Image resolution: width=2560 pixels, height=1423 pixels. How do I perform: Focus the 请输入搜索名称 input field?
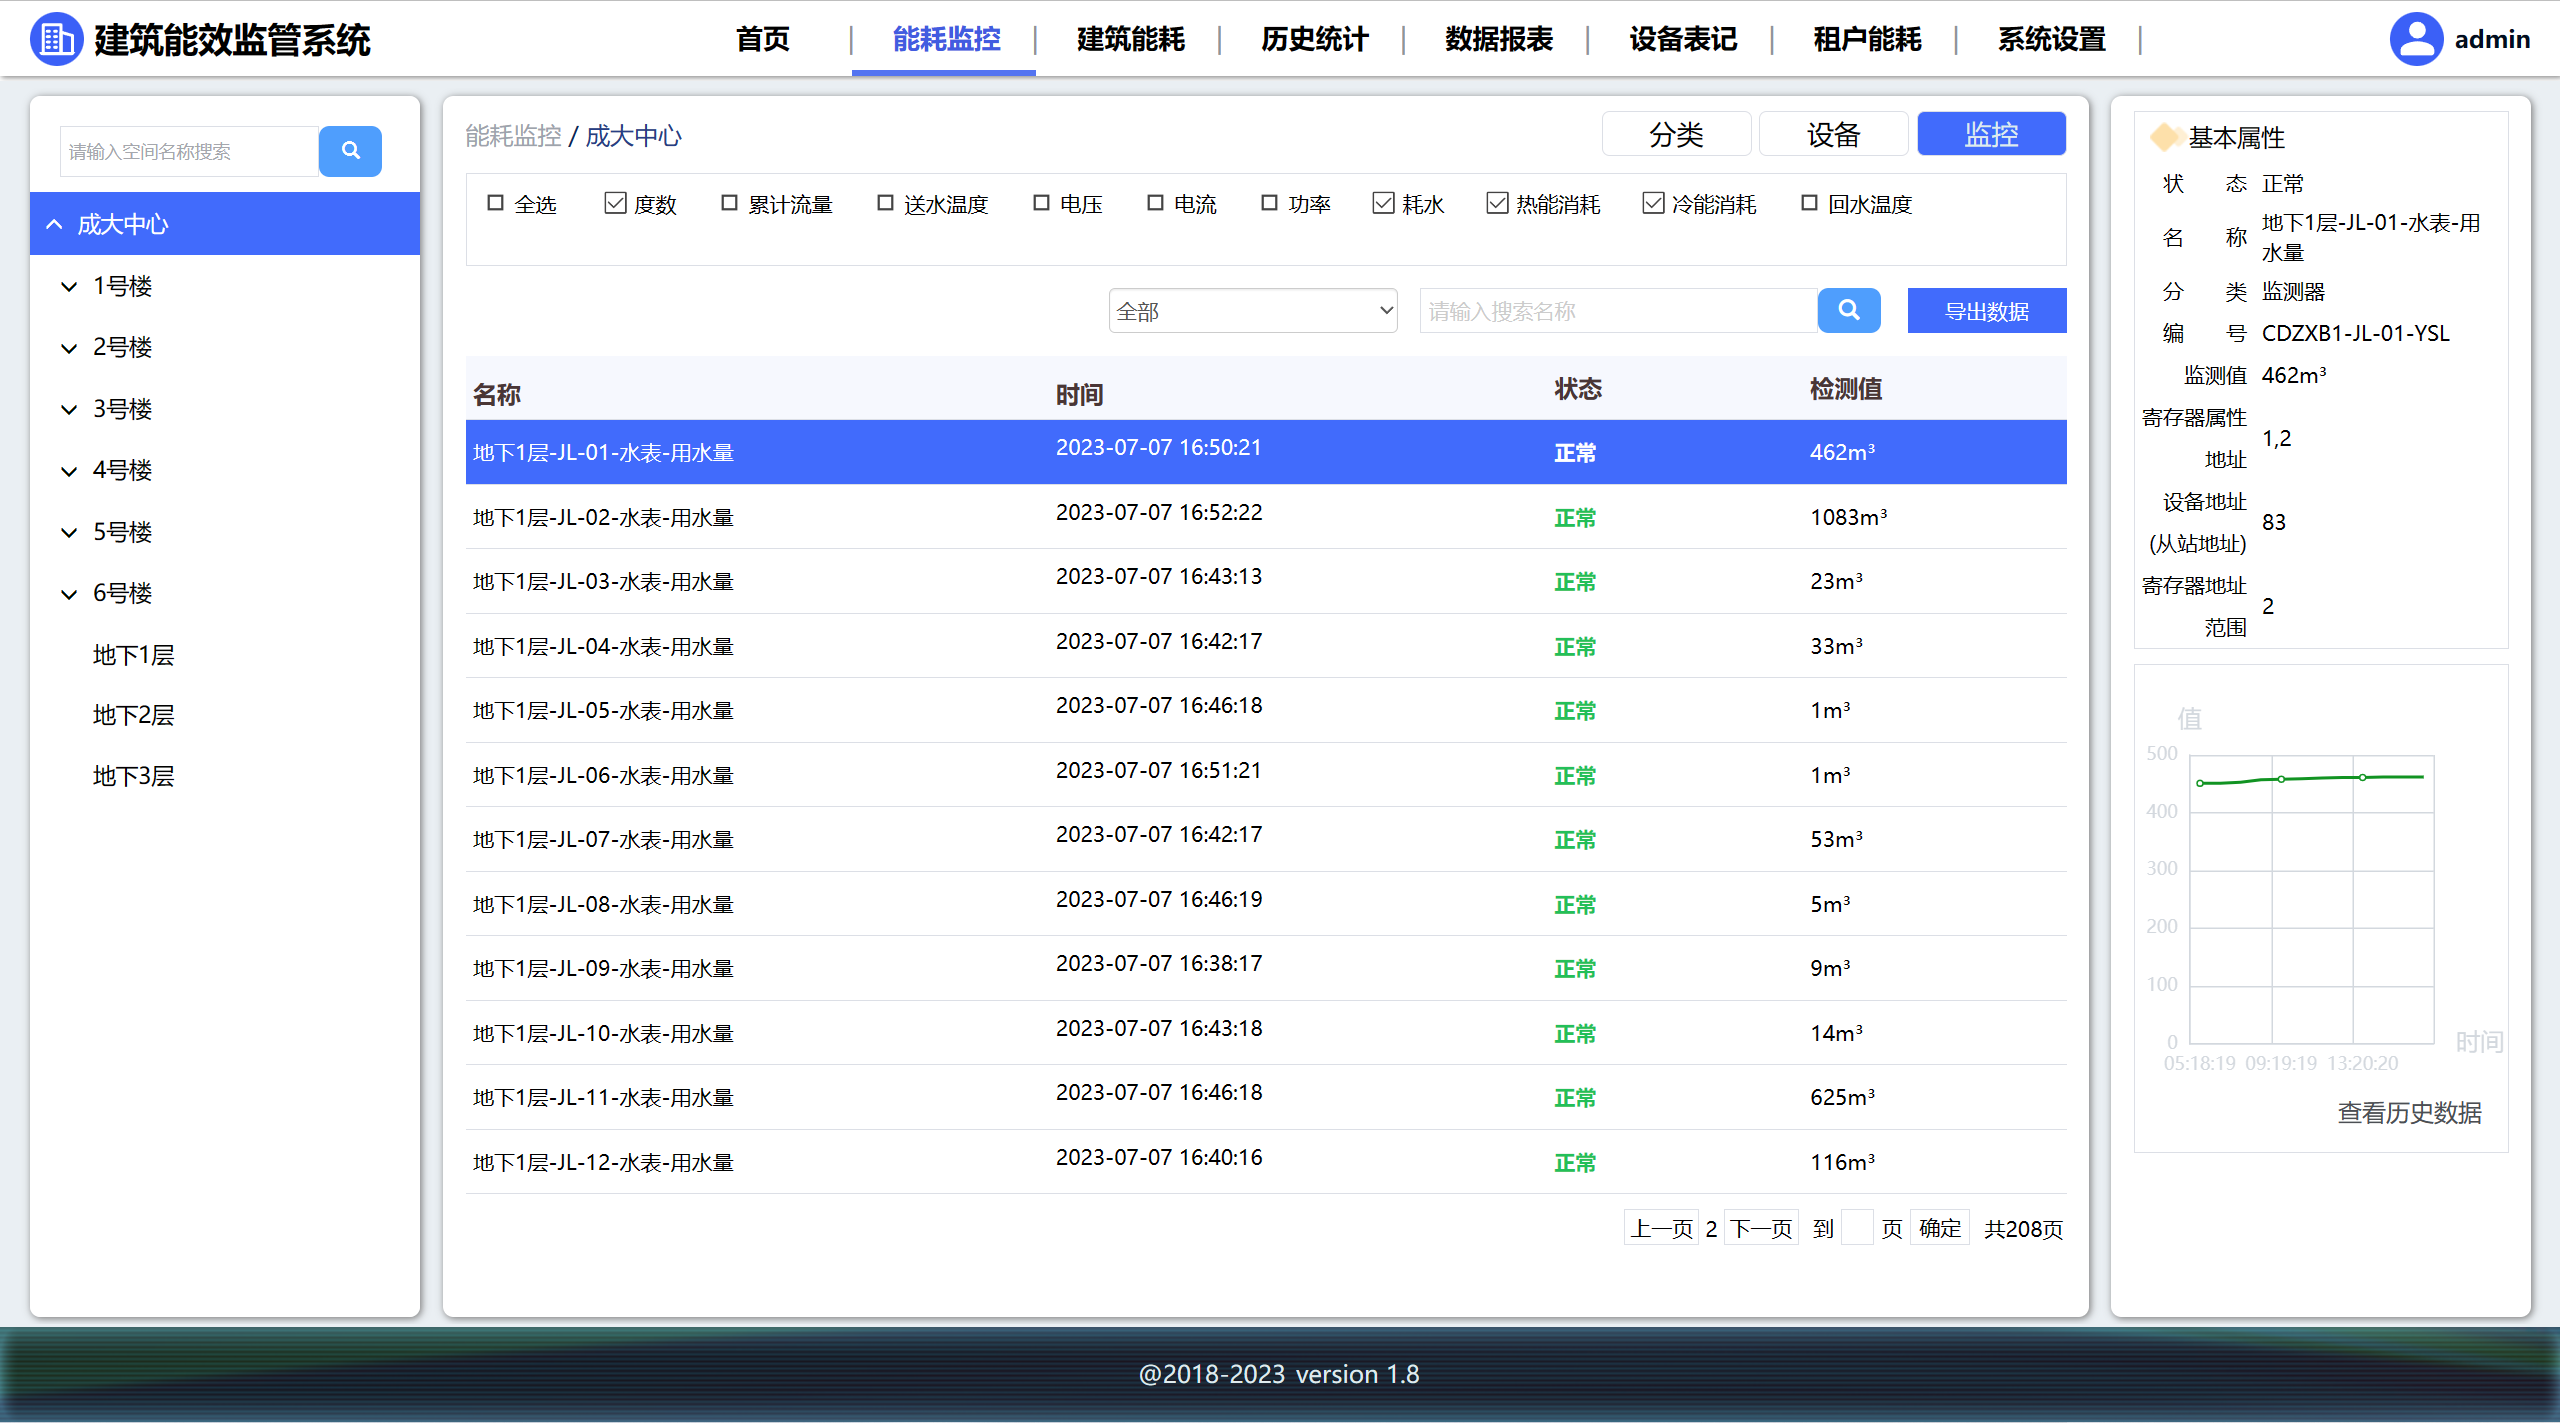click(x=1618, y=311)
